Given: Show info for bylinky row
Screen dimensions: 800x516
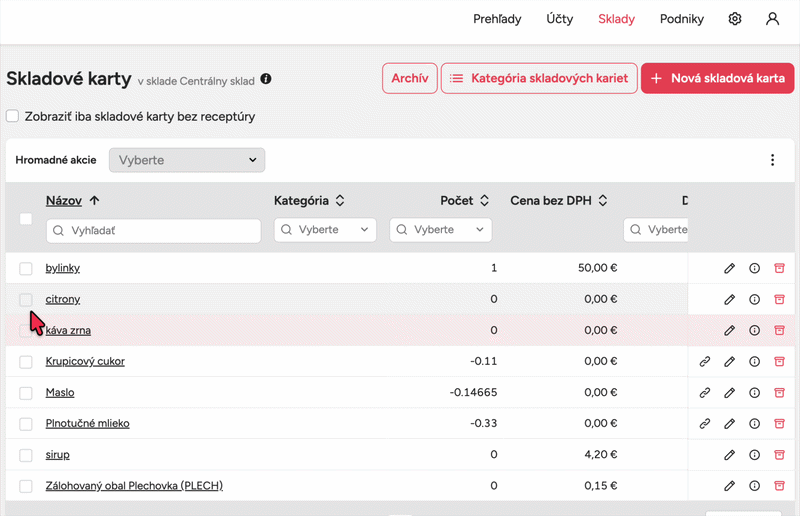Looking at the screenshot, I should pyautogui.click(x=755, y=268).
